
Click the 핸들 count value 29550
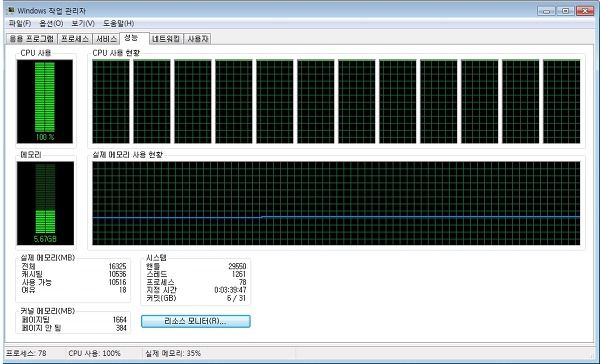[237, 266]
